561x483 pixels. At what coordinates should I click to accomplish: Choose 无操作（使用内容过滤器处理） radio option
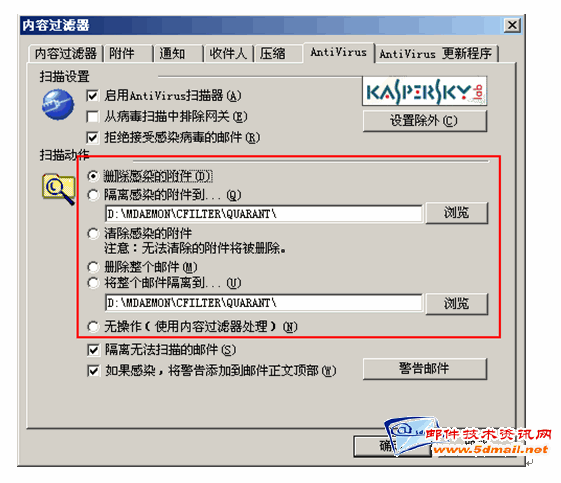[x=93, y=326]
